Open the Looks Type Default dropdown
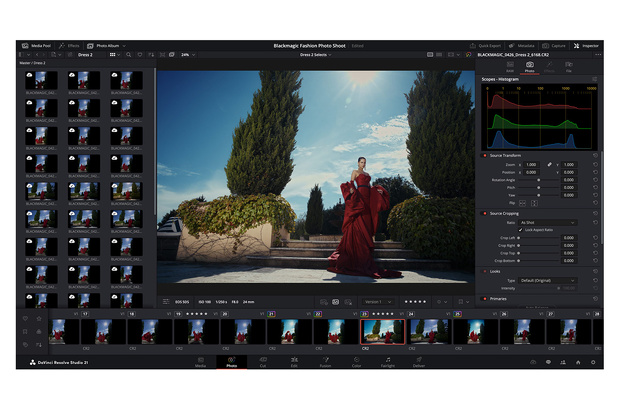Viewport: 640px width, 412px height. coord(547,281)
